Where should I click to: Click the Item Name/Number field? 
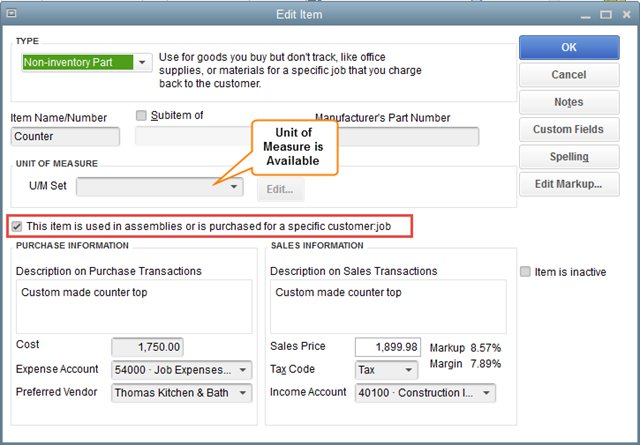[x=64, y=137]
